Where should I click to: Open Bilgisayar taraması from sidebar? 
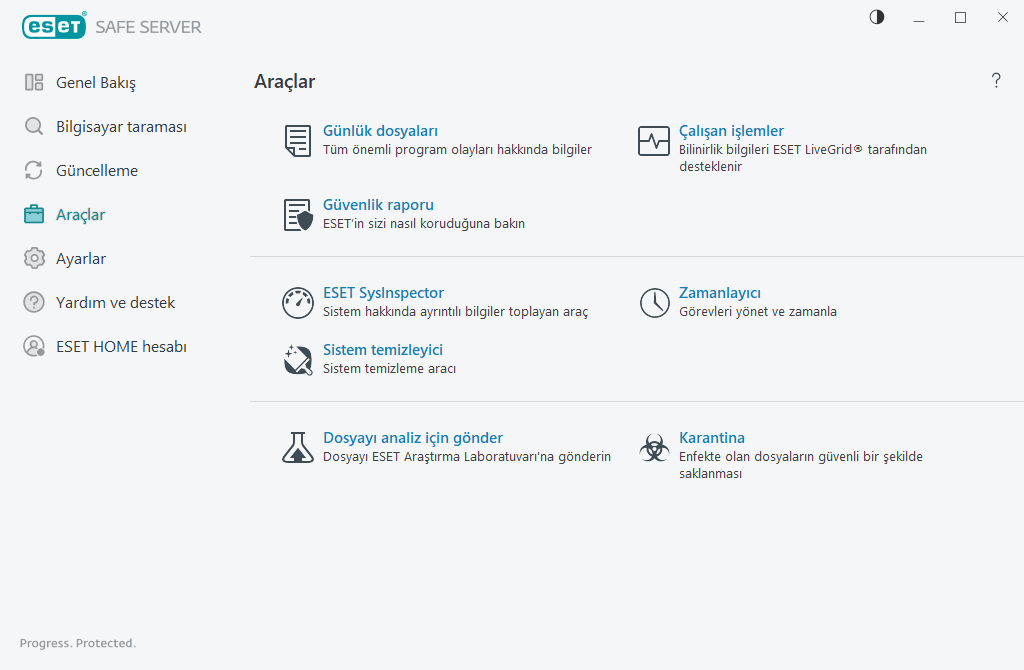pos(121,126)
